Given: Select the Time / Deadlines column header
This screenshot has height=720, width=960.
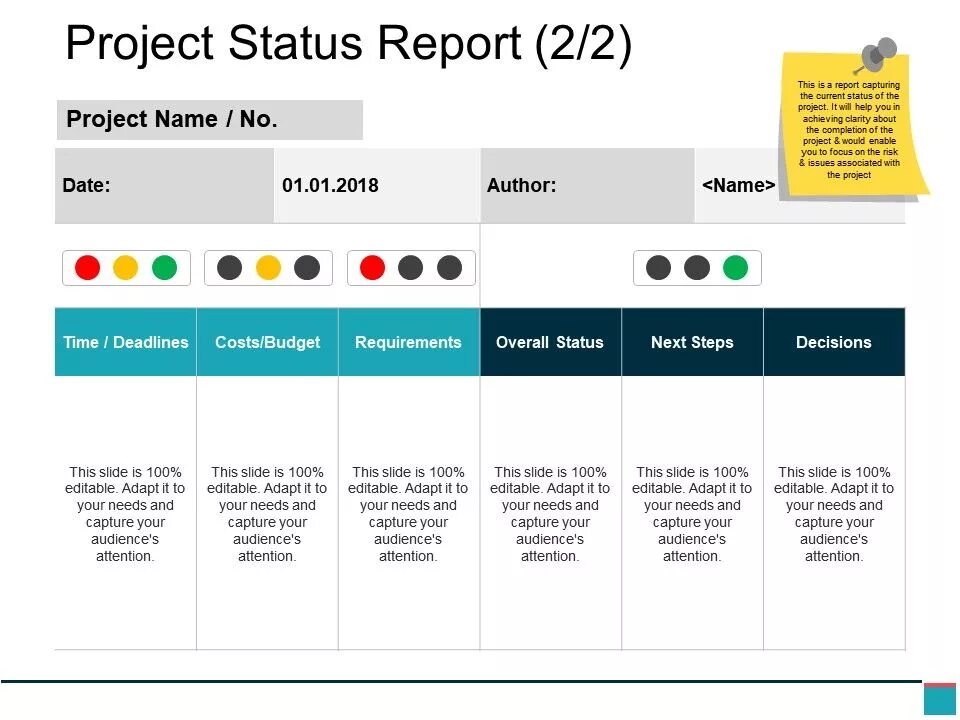Looking at the screenshot, I should (x=126, y=342).
